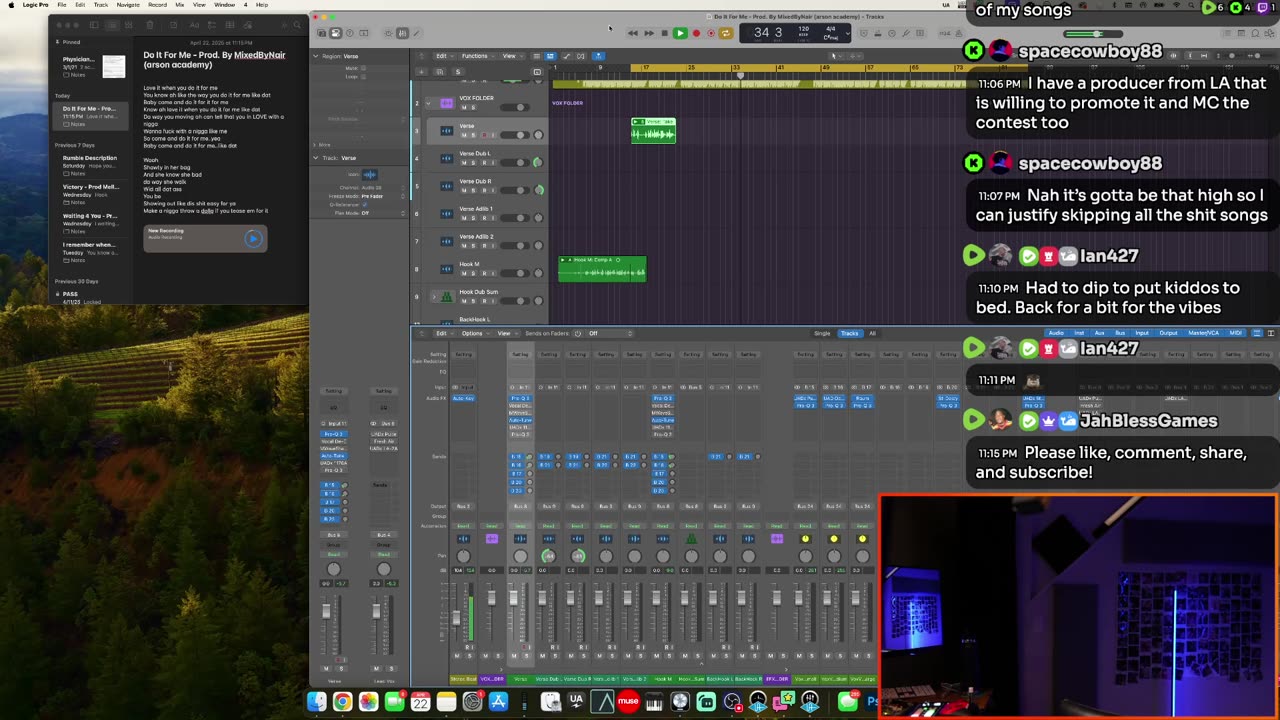Toggle the global Solo S button
Viewport: 1280px width, 720px height.
[x=457, y=72]
